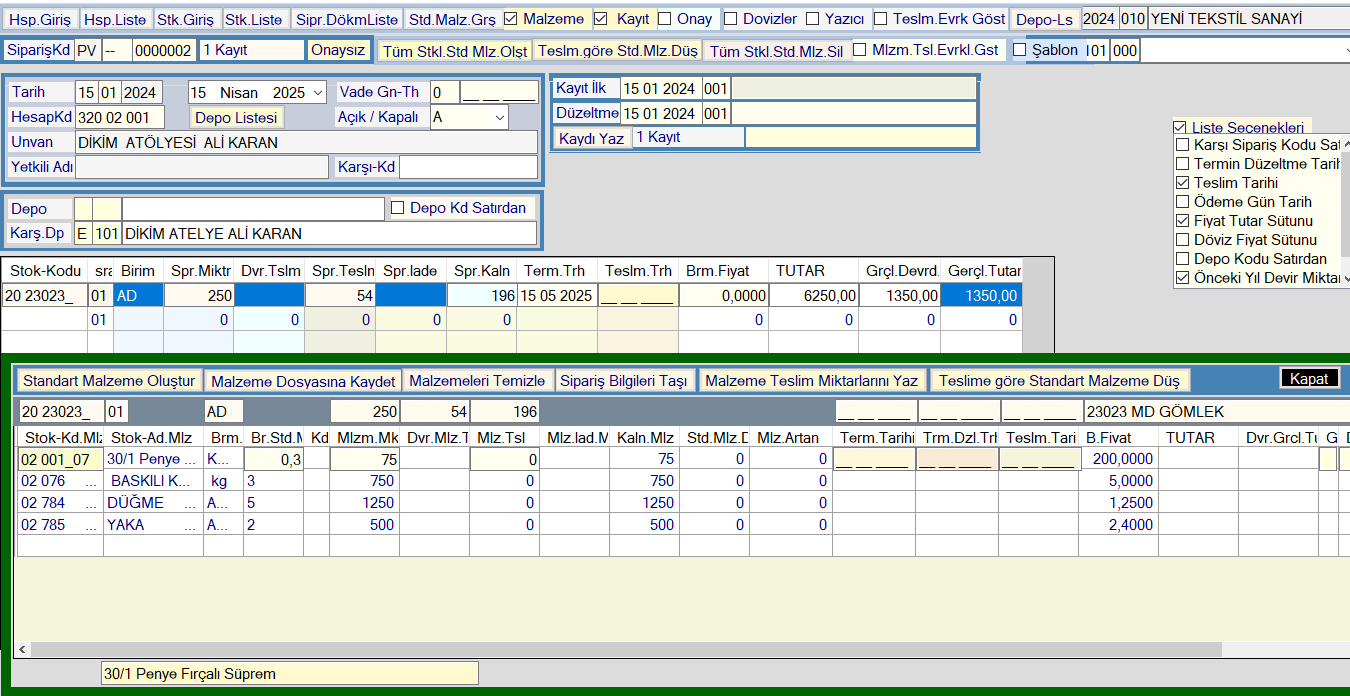Enable Döviz Fiyat Sütunu option
Viewport: 1350px width, 696px height.
point(1183,240)
